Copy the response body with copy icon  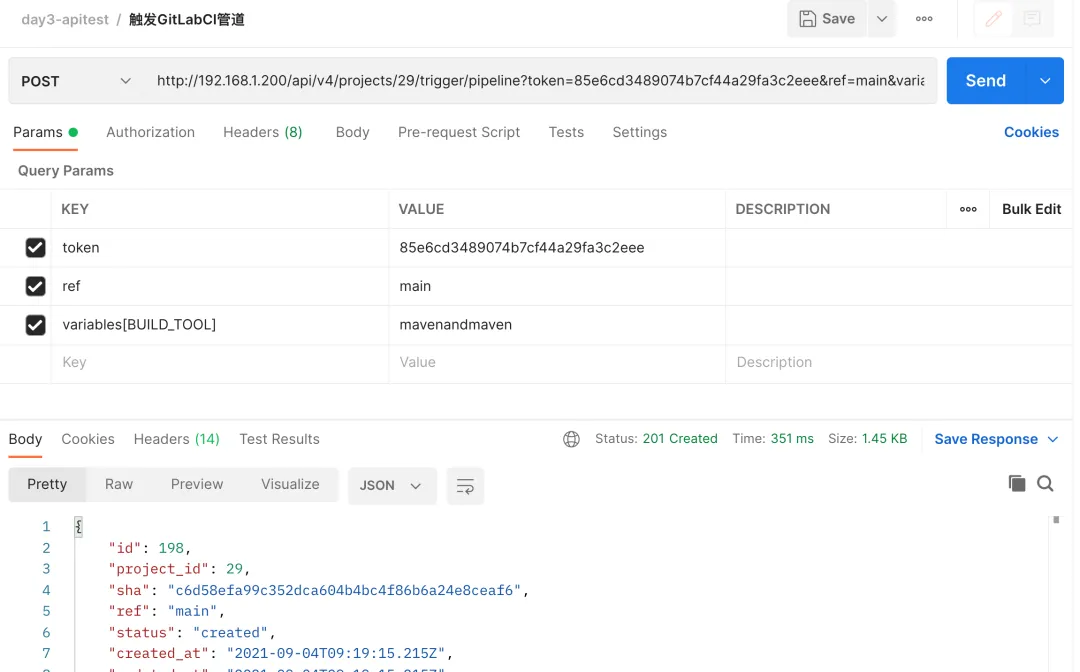coord(1017,484)
